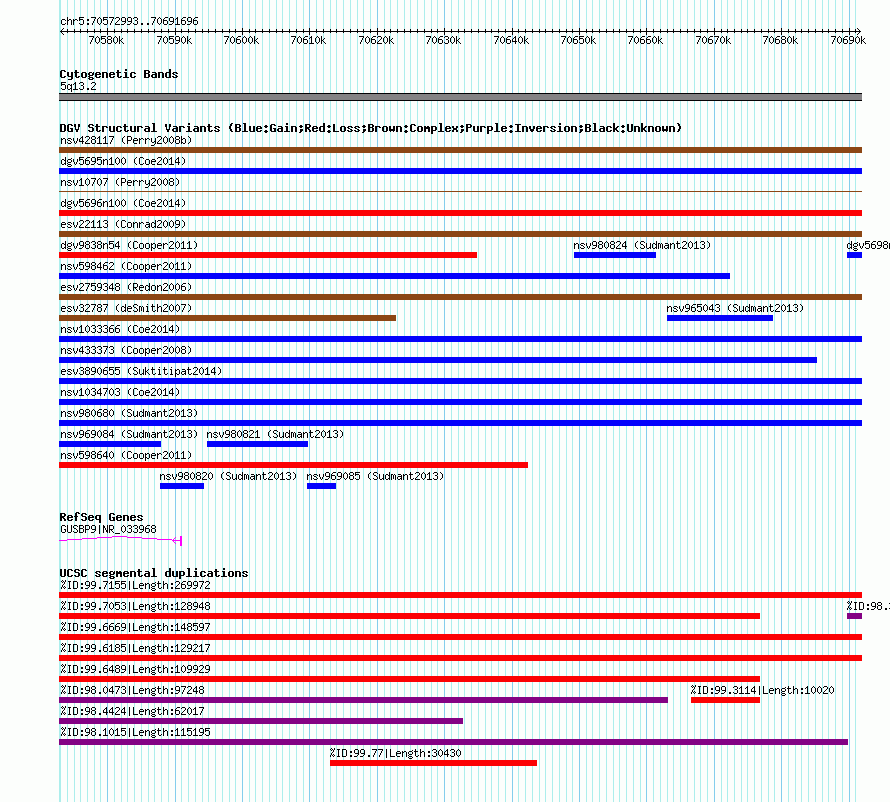The width and height of the screenshot is (890, 802).
Task: Click the esv3890655 (Suktitipat2014) label
Action: click(141, 371)
